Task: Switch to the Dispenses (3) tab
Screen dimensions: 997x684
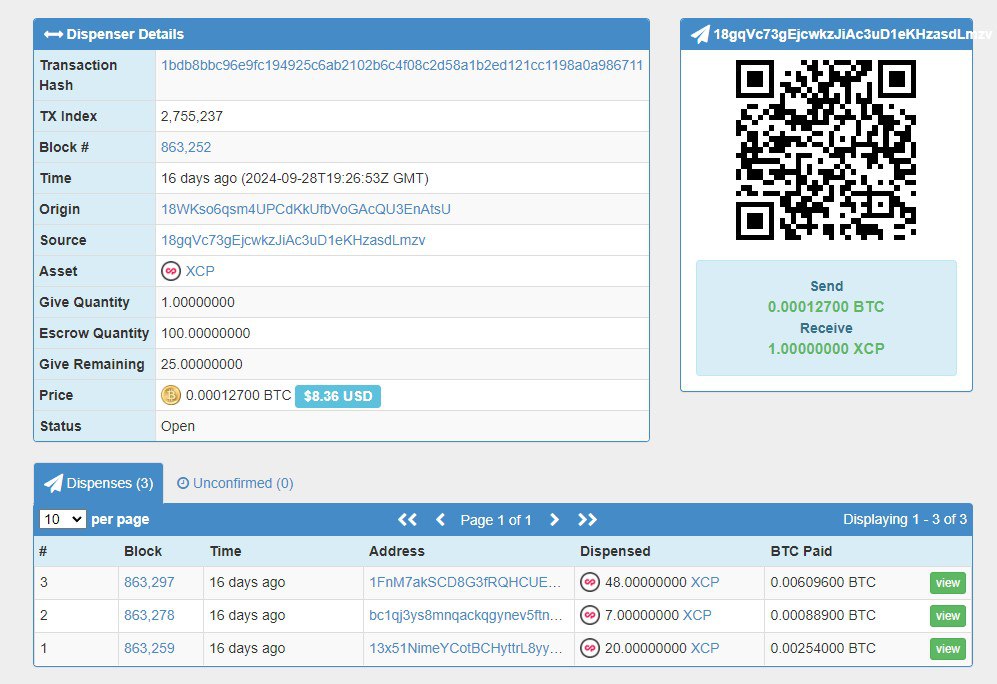Action: click(x=99, y=483)
